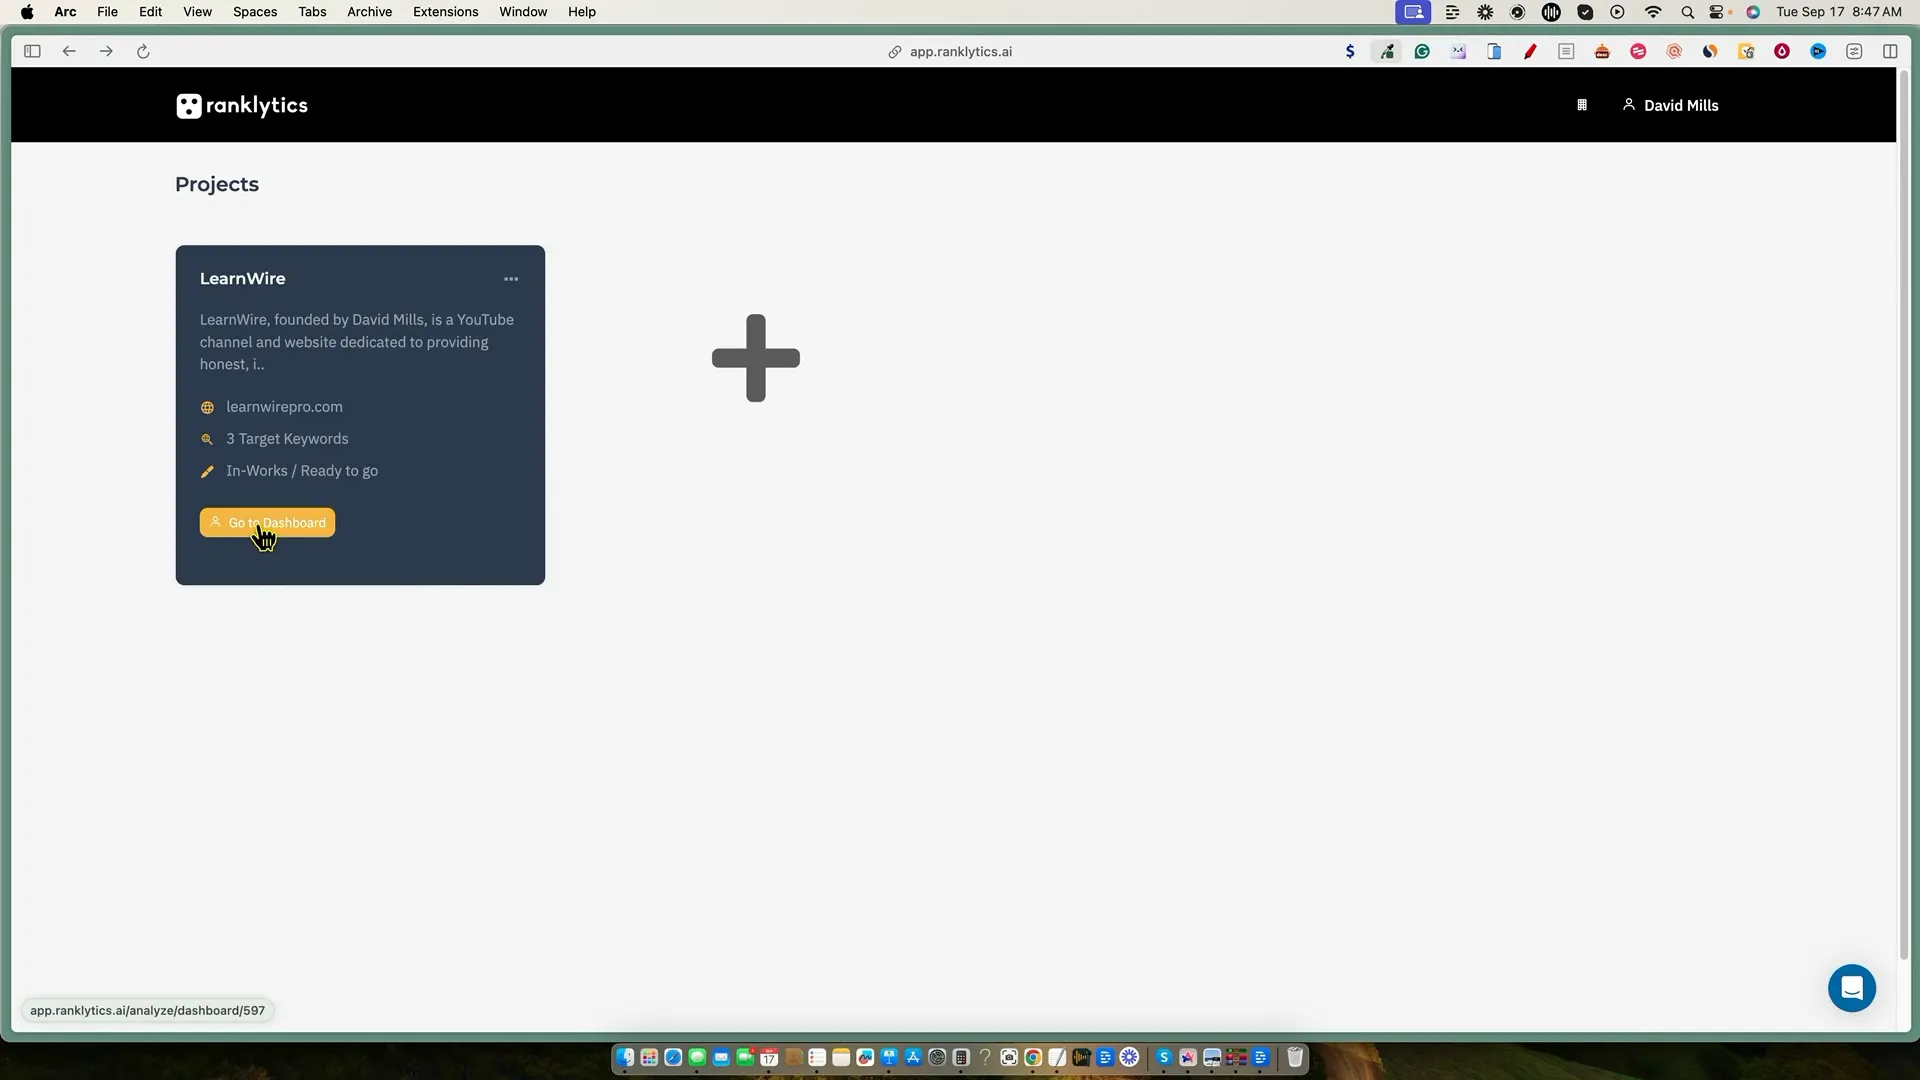Reload the page
The width and height of the screenshot is (1920, 1080).
(x=143, y=51)
